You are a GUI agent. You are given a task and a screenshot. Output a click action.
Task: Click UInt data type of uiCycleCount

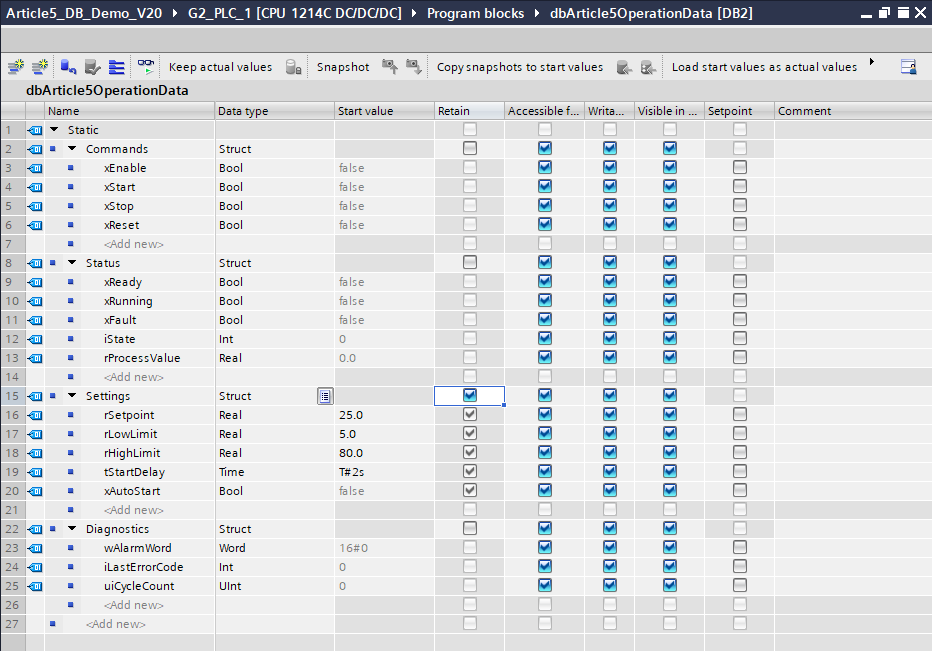[x=231, y=586]
